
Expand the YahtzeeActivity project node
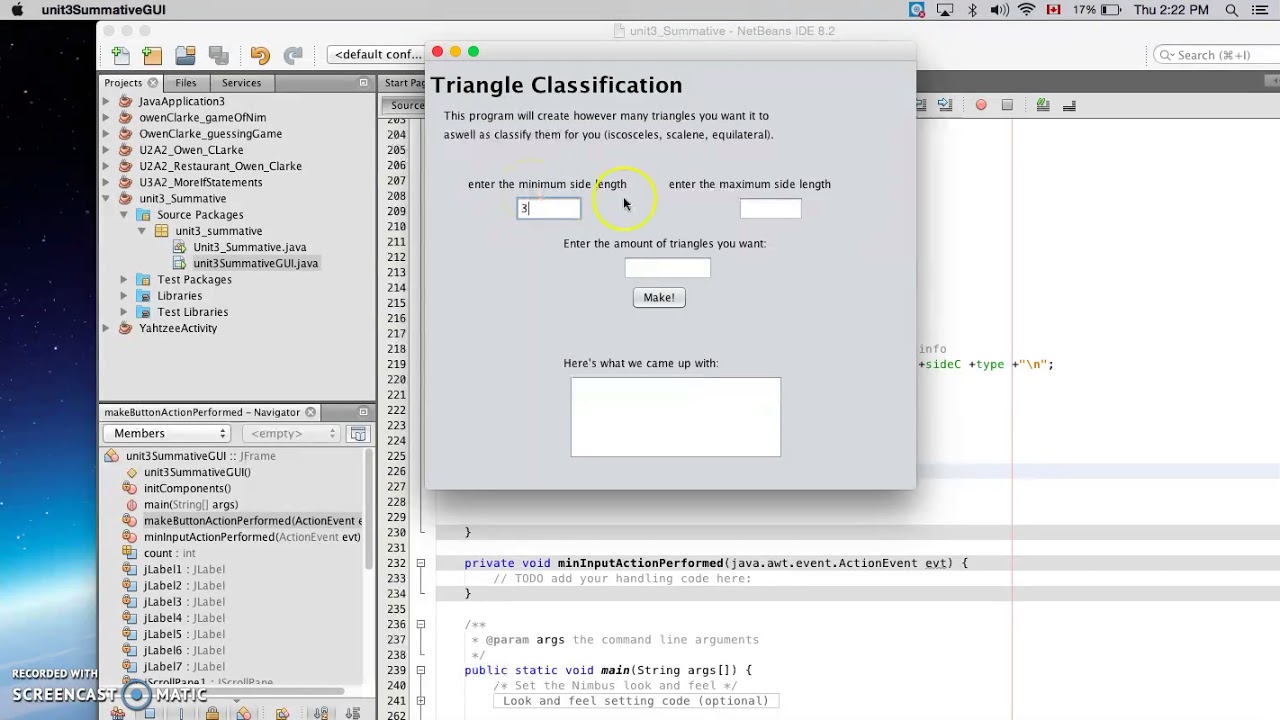[x=108, y=328]
